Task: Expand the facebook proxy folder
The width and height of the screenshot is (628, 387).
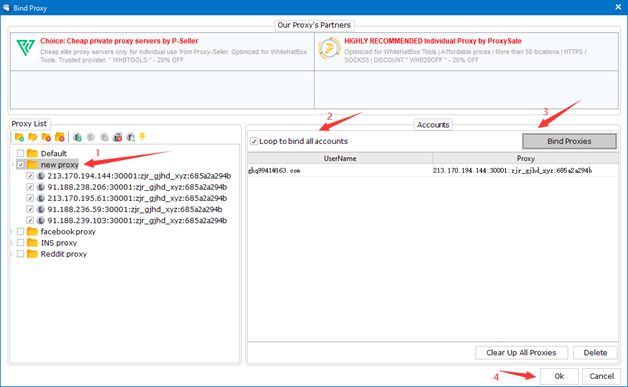Action: pyautogui.click(x=12, y=232)
